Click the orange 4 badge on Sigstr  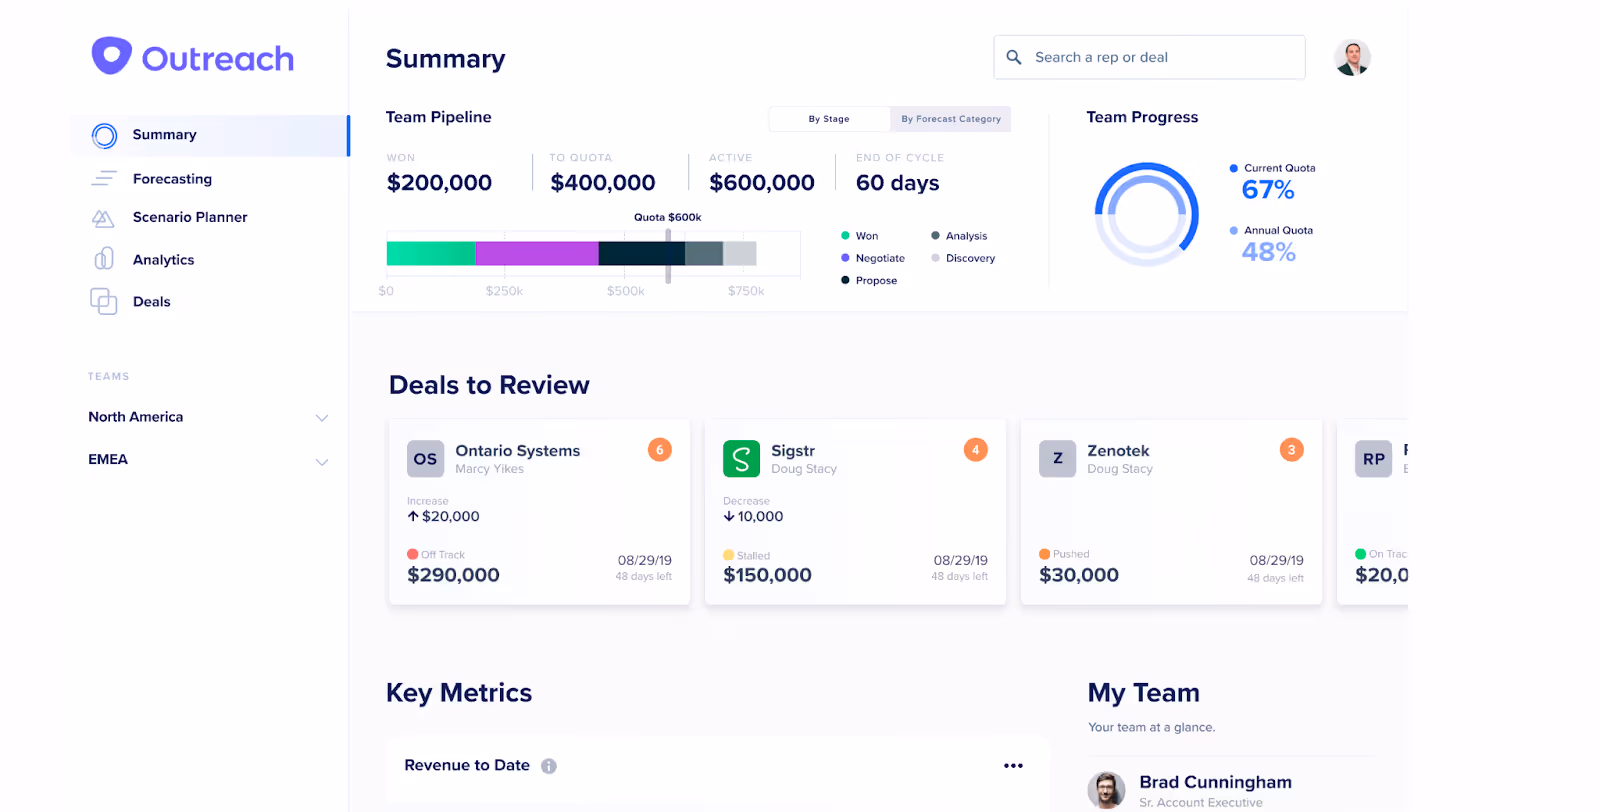975,450
